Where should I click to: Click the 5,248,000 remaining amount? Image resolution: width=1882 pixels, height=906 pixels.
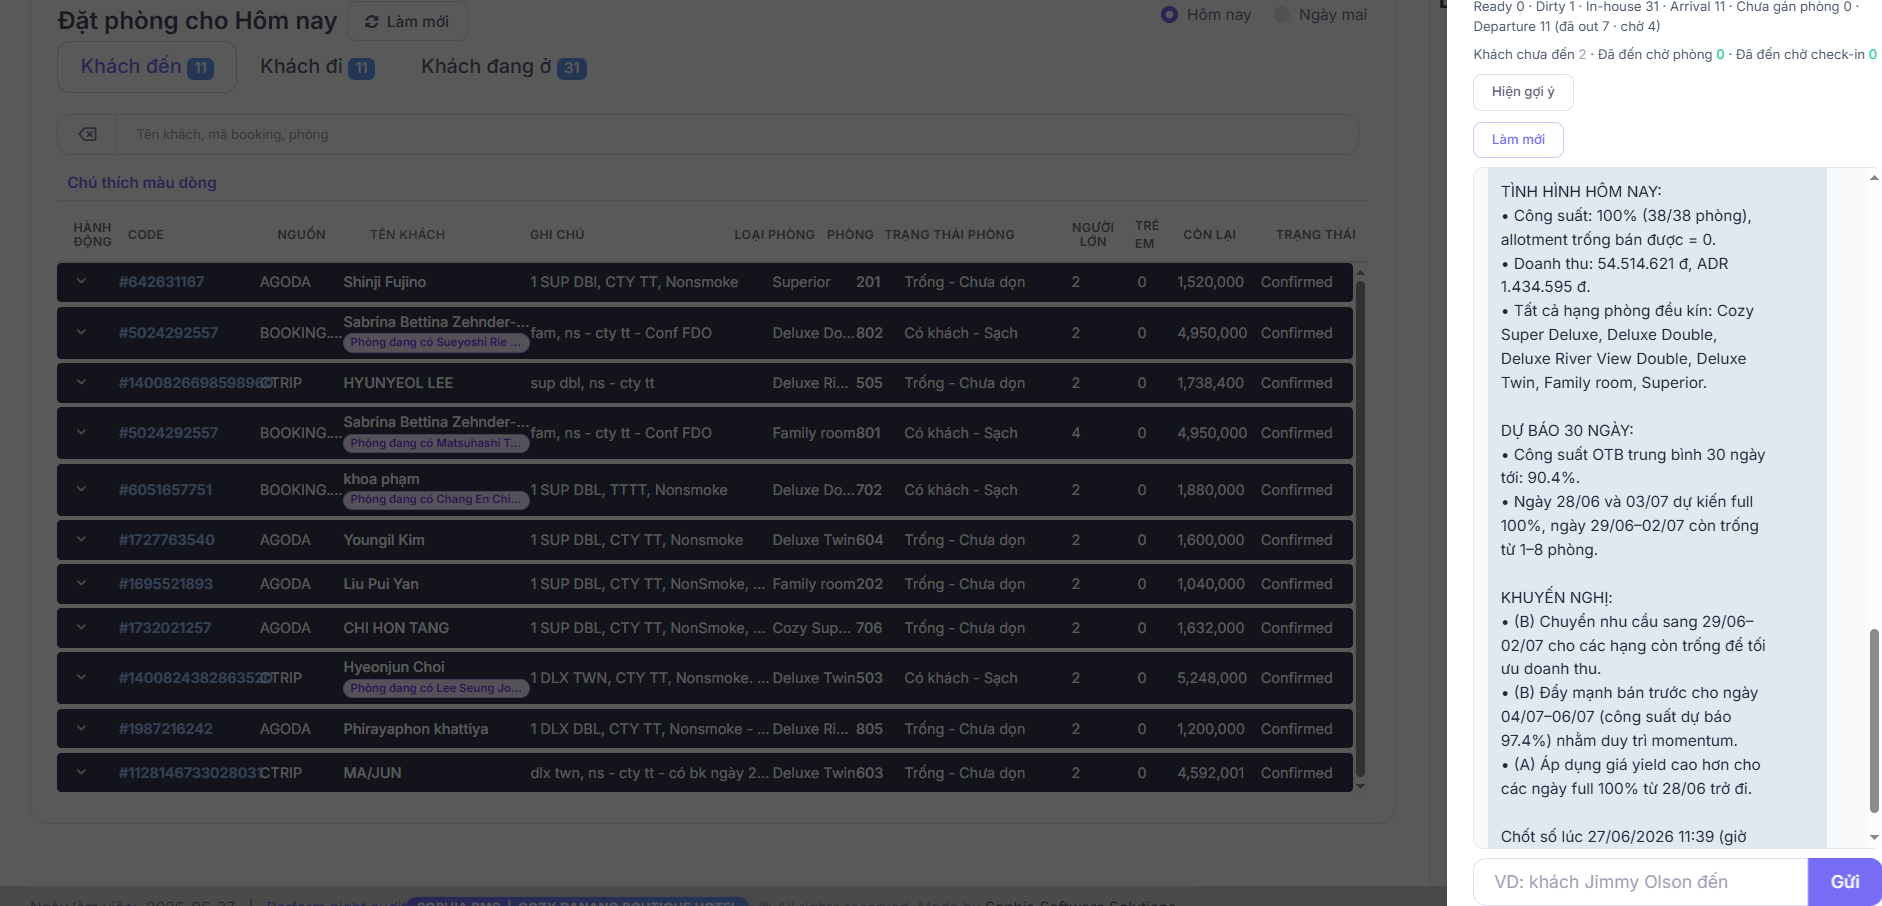point(1212,678)
